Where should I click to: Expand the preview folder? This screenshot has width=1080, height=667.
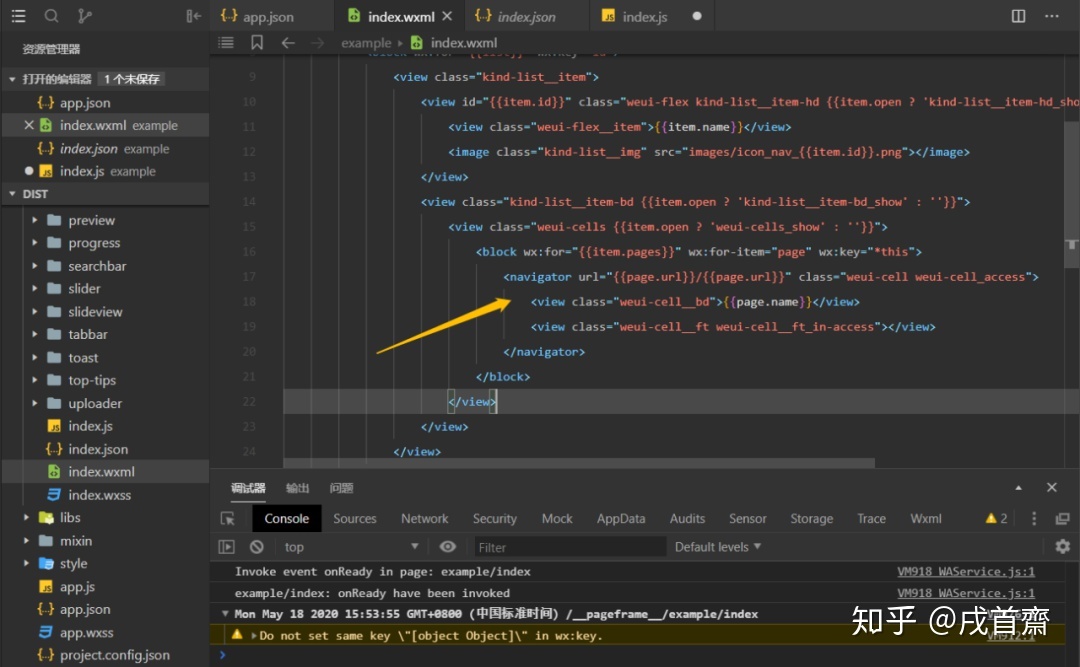(34, 220)
